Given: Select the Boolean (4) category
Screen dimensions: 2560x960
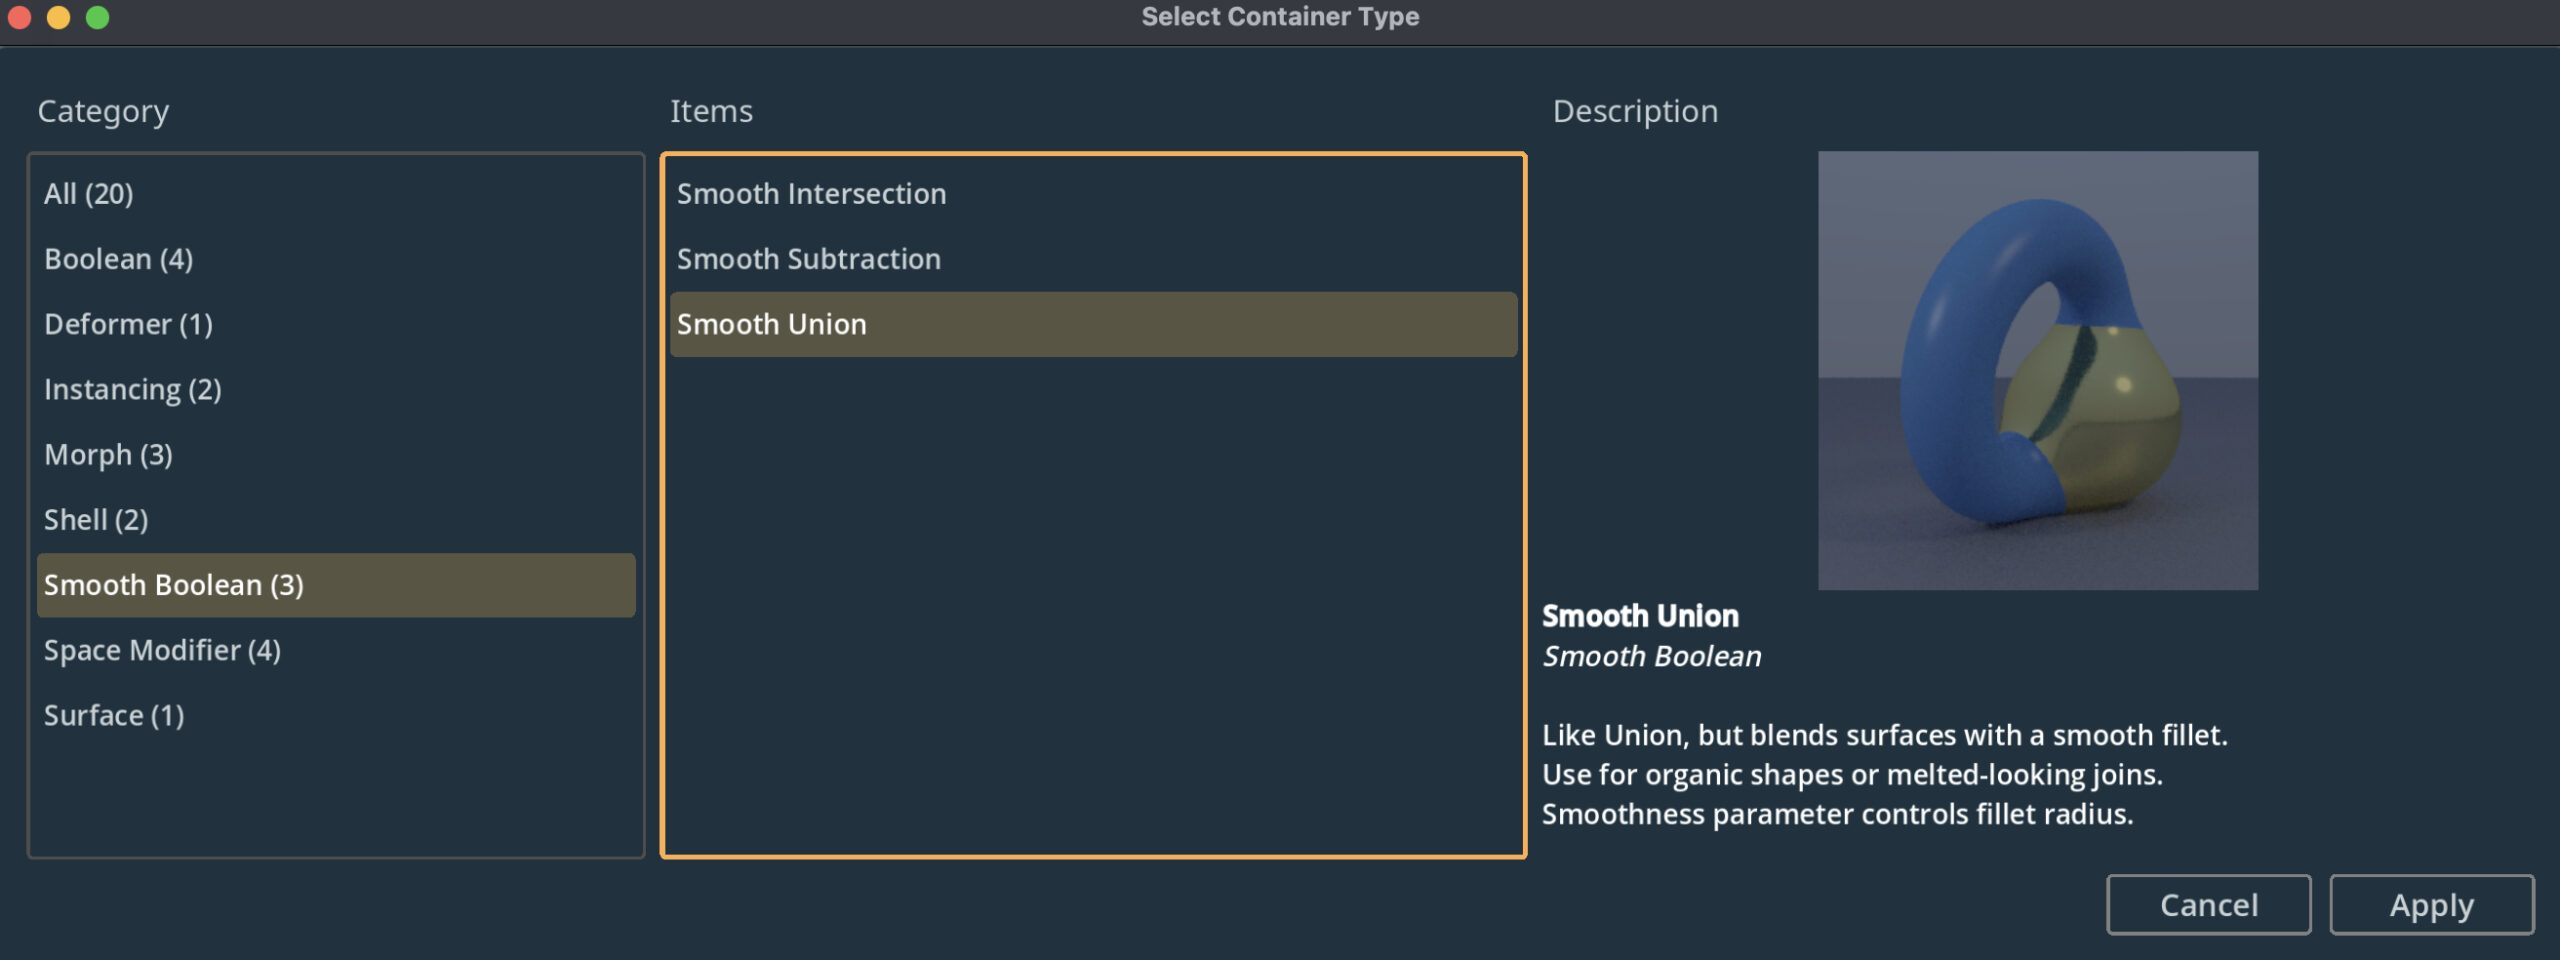Looking at the screenshot, I should pyautogui.click(x=336, y=259).
